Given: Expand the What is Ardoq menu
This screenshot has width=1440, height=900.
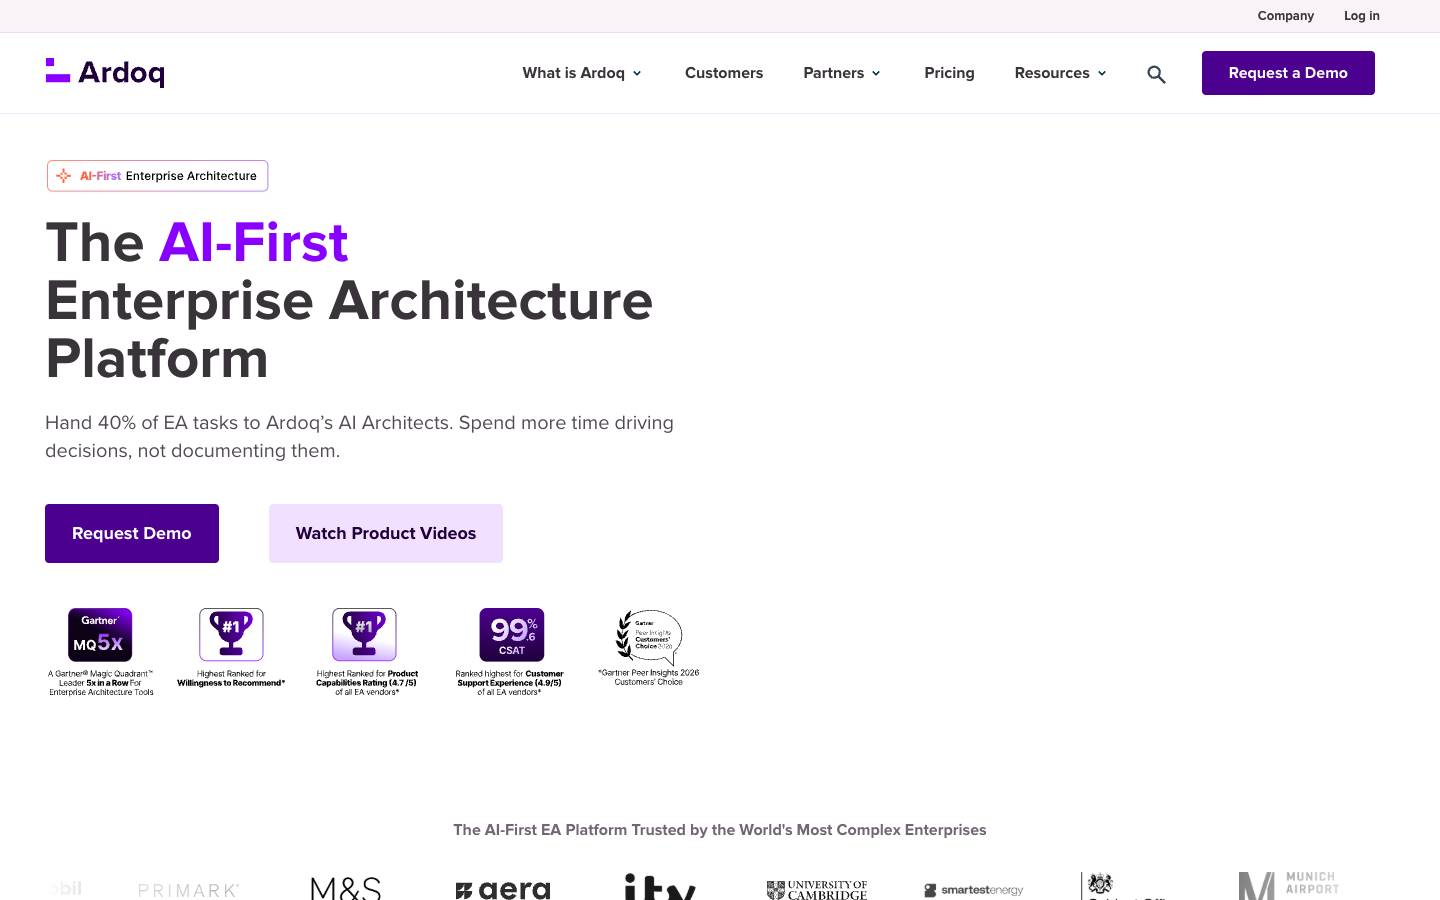Looking at the screenshot, I should point(582,73).
